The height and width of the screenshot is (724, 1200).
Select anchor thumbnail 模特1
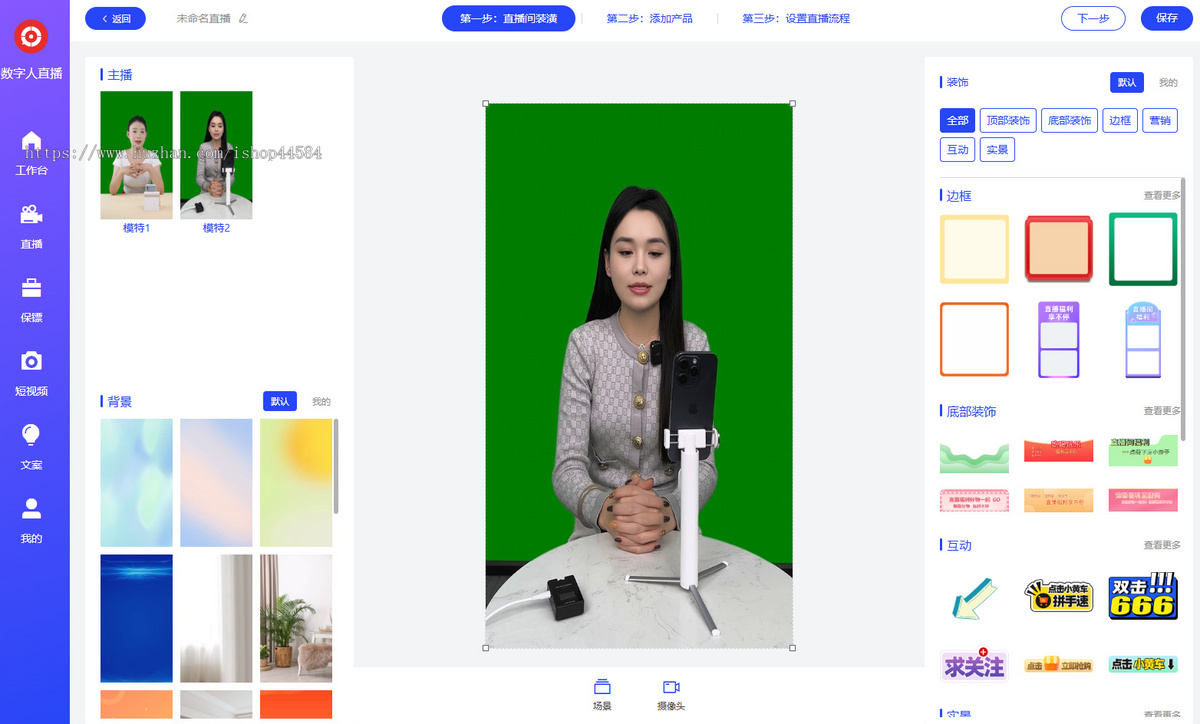click(x=136, y=155)
